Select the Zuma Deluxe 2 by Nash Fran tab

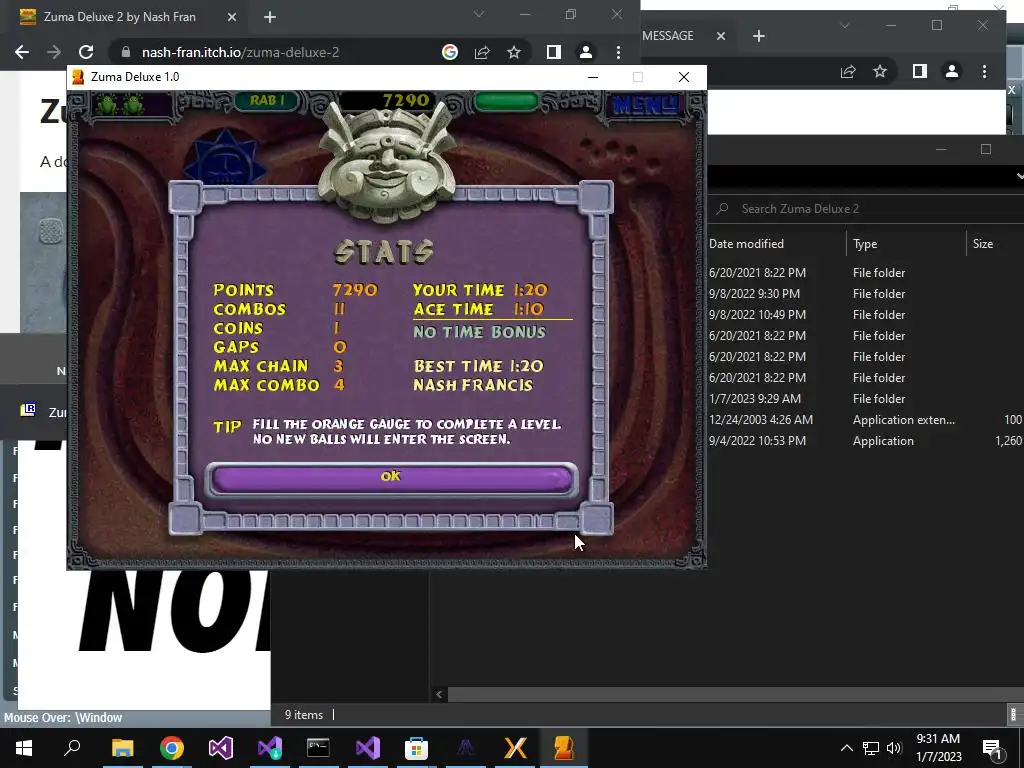click(120, 17)
